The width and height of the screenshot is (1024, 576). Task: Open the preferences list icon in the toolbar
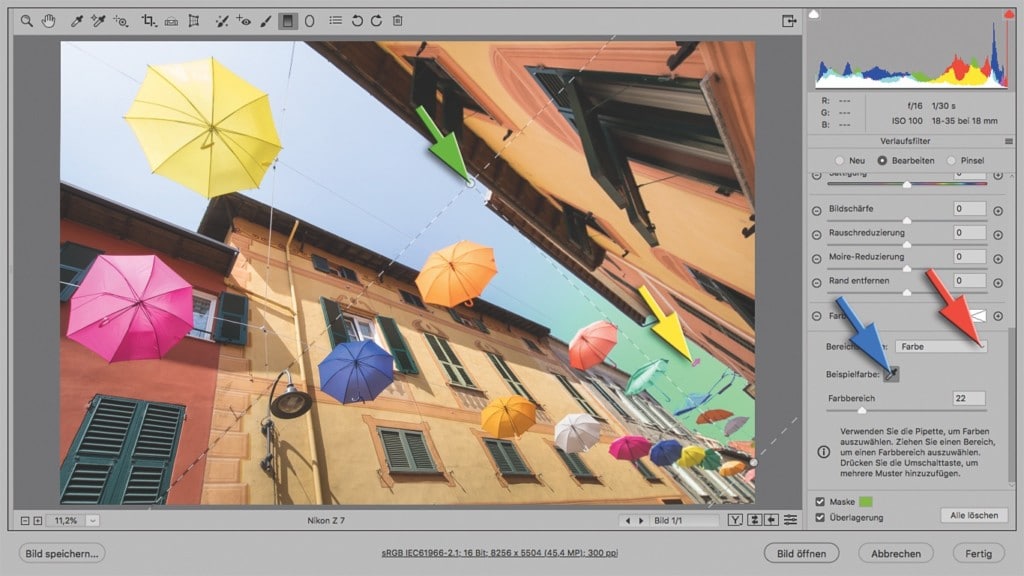pyautogui.click(x=336, y=20)
